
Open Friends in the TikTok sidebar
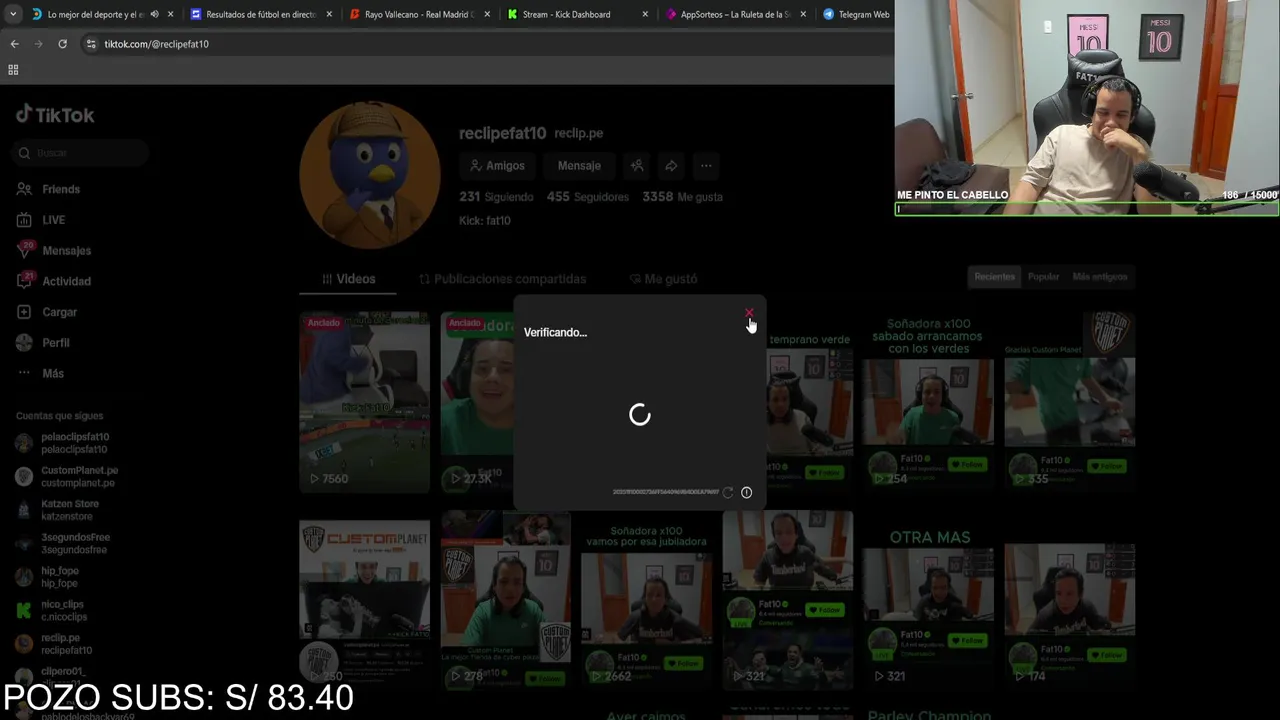pyautogui.click(x=48, y=189)
